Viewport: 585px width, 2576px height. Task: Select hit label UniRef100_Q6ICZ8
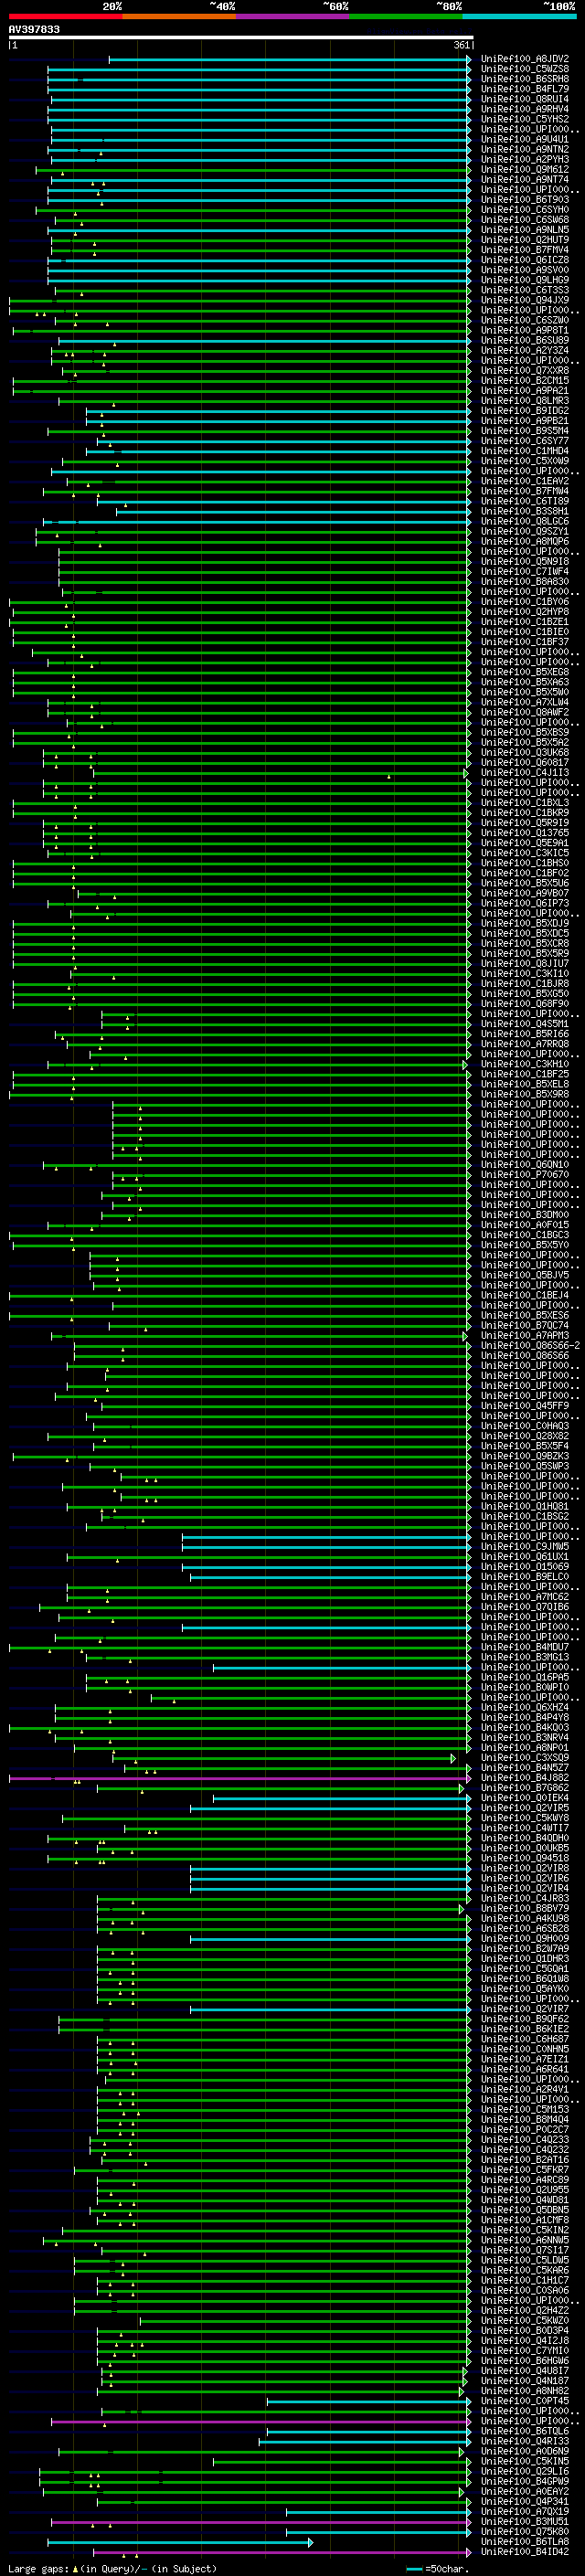tap(525, 260)
